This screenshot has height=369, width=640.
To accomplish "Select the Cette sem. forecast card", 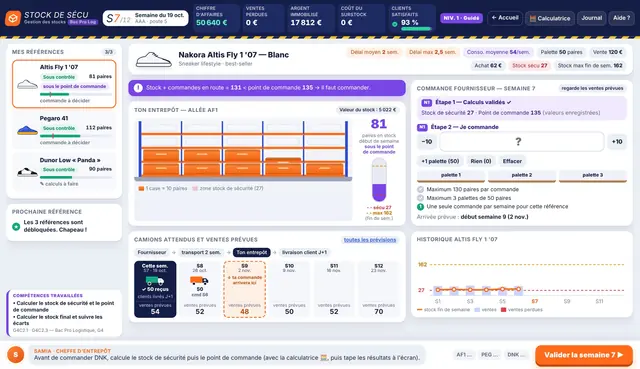I will pos(155,289).
